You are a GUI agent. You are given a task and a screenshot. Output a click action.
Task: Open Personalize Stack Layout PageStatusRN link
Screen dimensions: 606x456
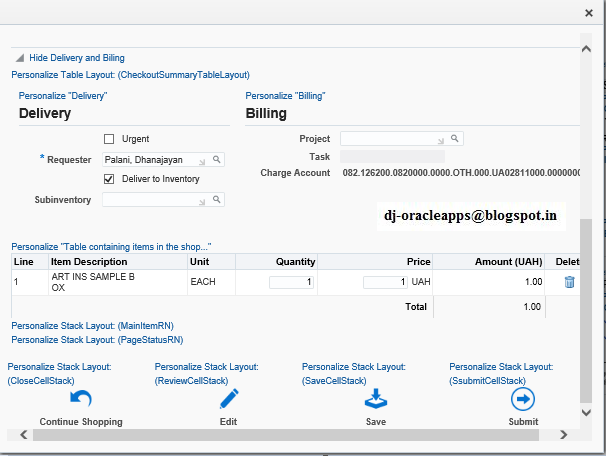tap(97, 340)
